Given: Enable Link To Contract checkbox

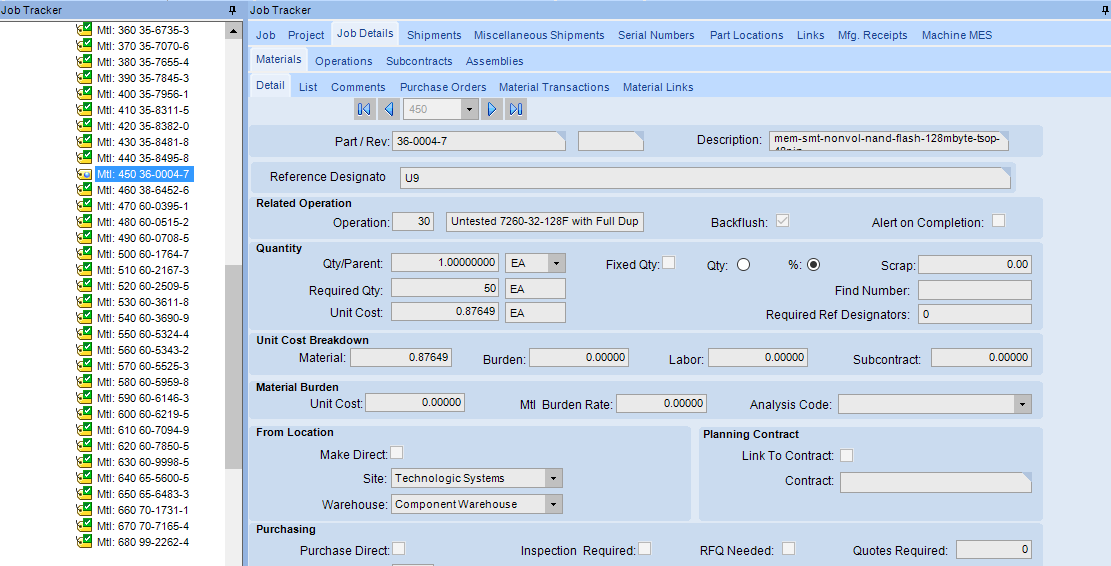Looking at the screenshot, I should [846, 455].
